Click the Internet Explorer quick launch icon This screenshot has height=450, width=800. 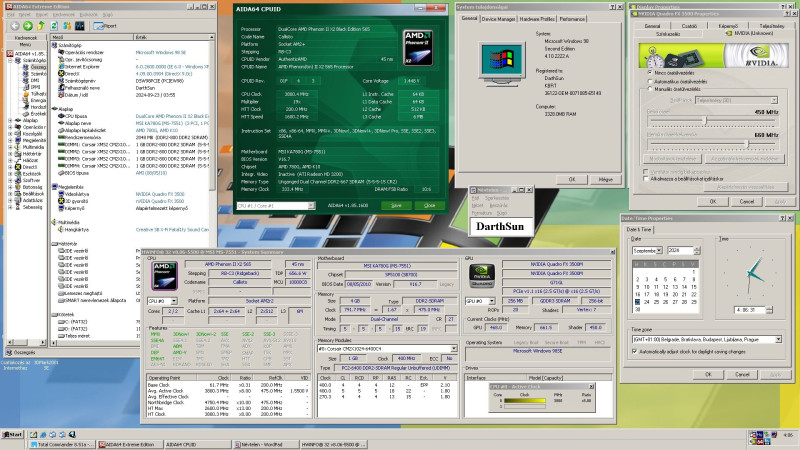click(43, 435)
